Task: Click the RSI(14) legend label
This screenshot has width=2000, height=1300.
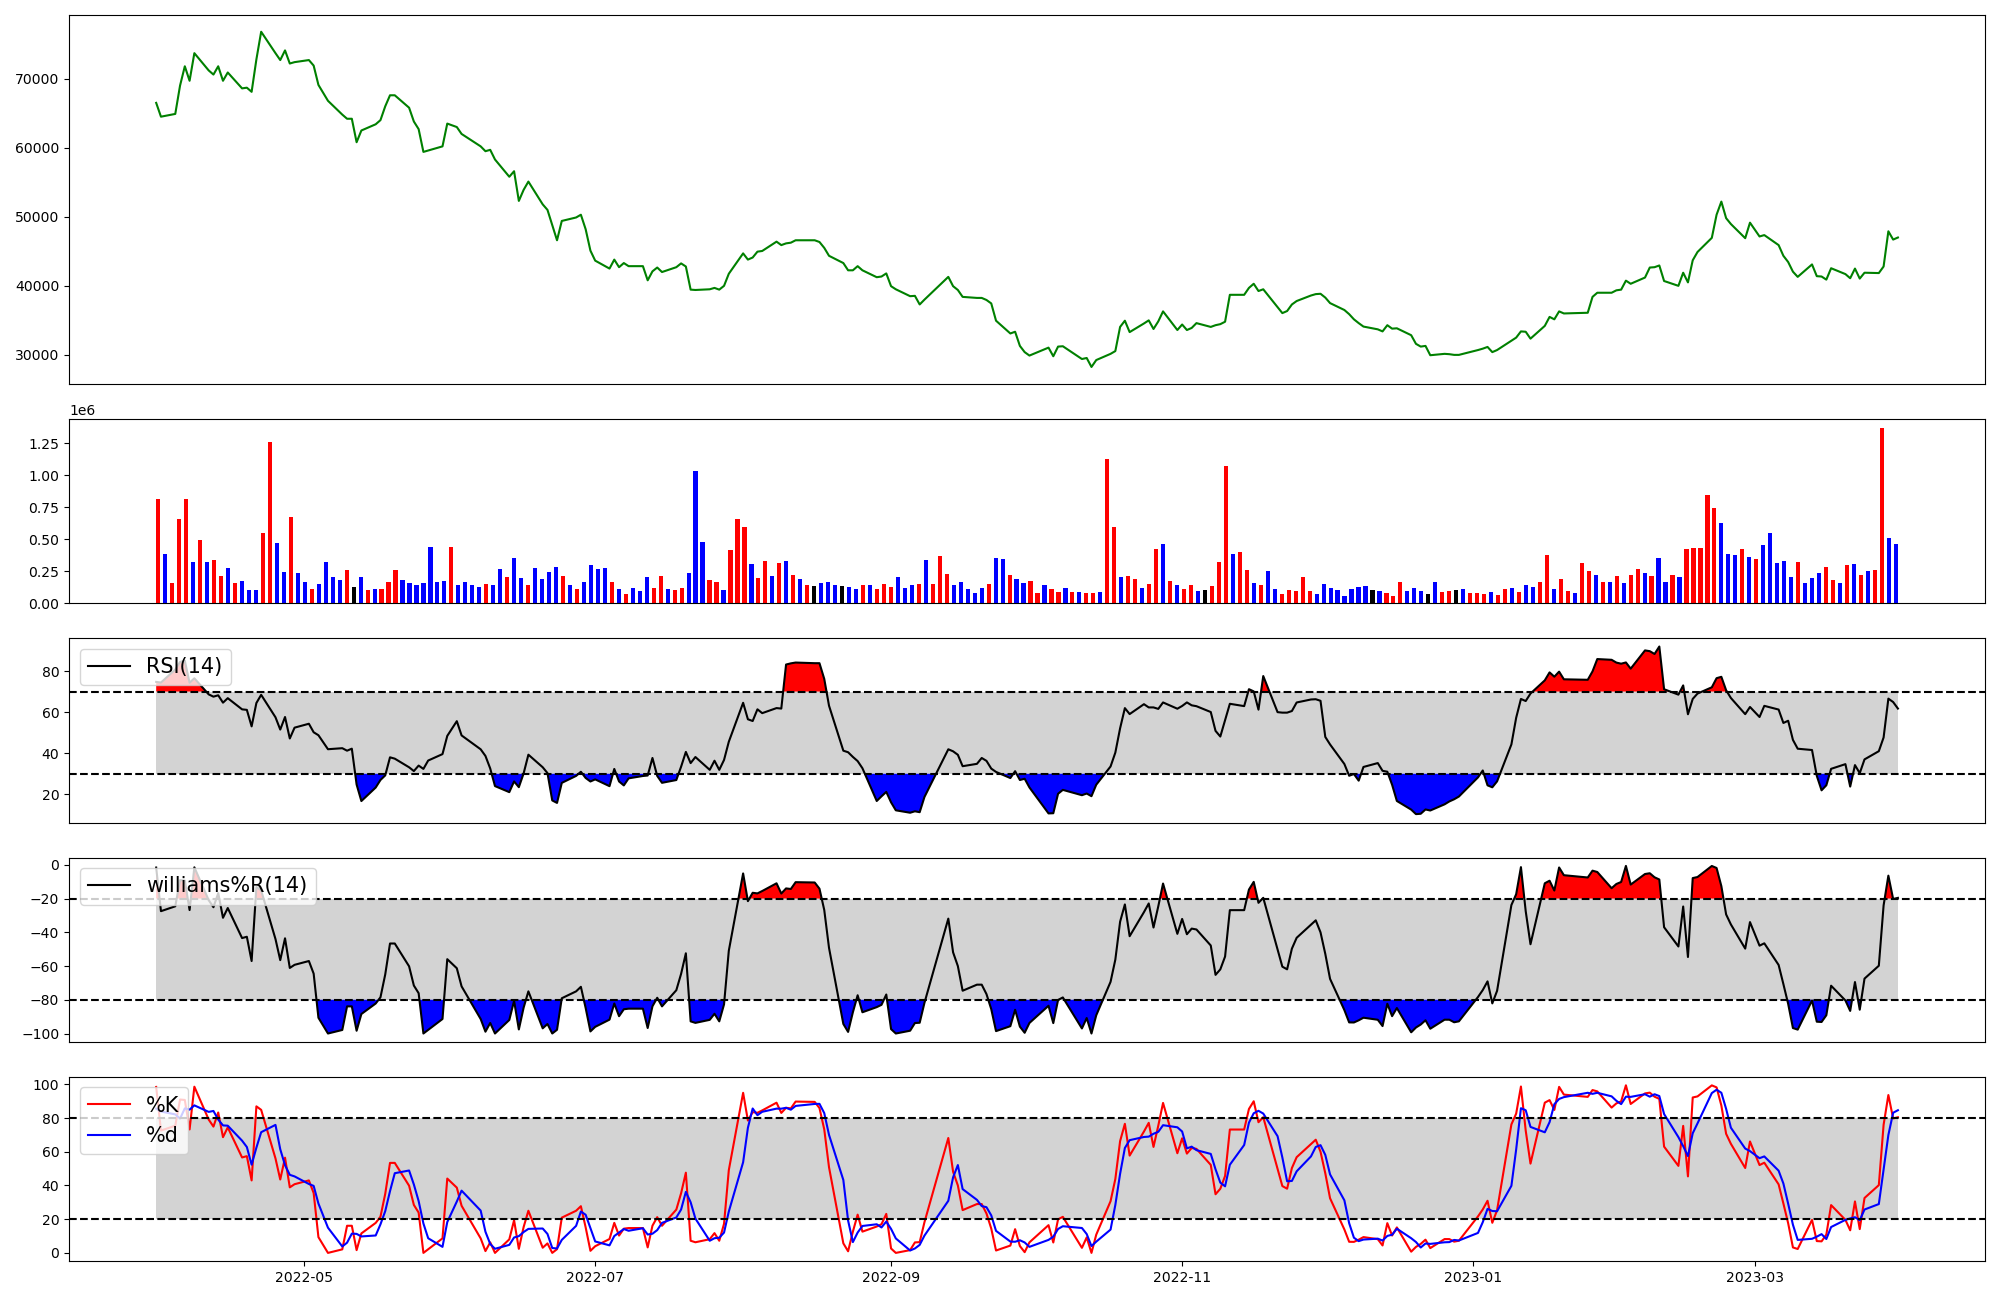Action: [x=183, y=666]
